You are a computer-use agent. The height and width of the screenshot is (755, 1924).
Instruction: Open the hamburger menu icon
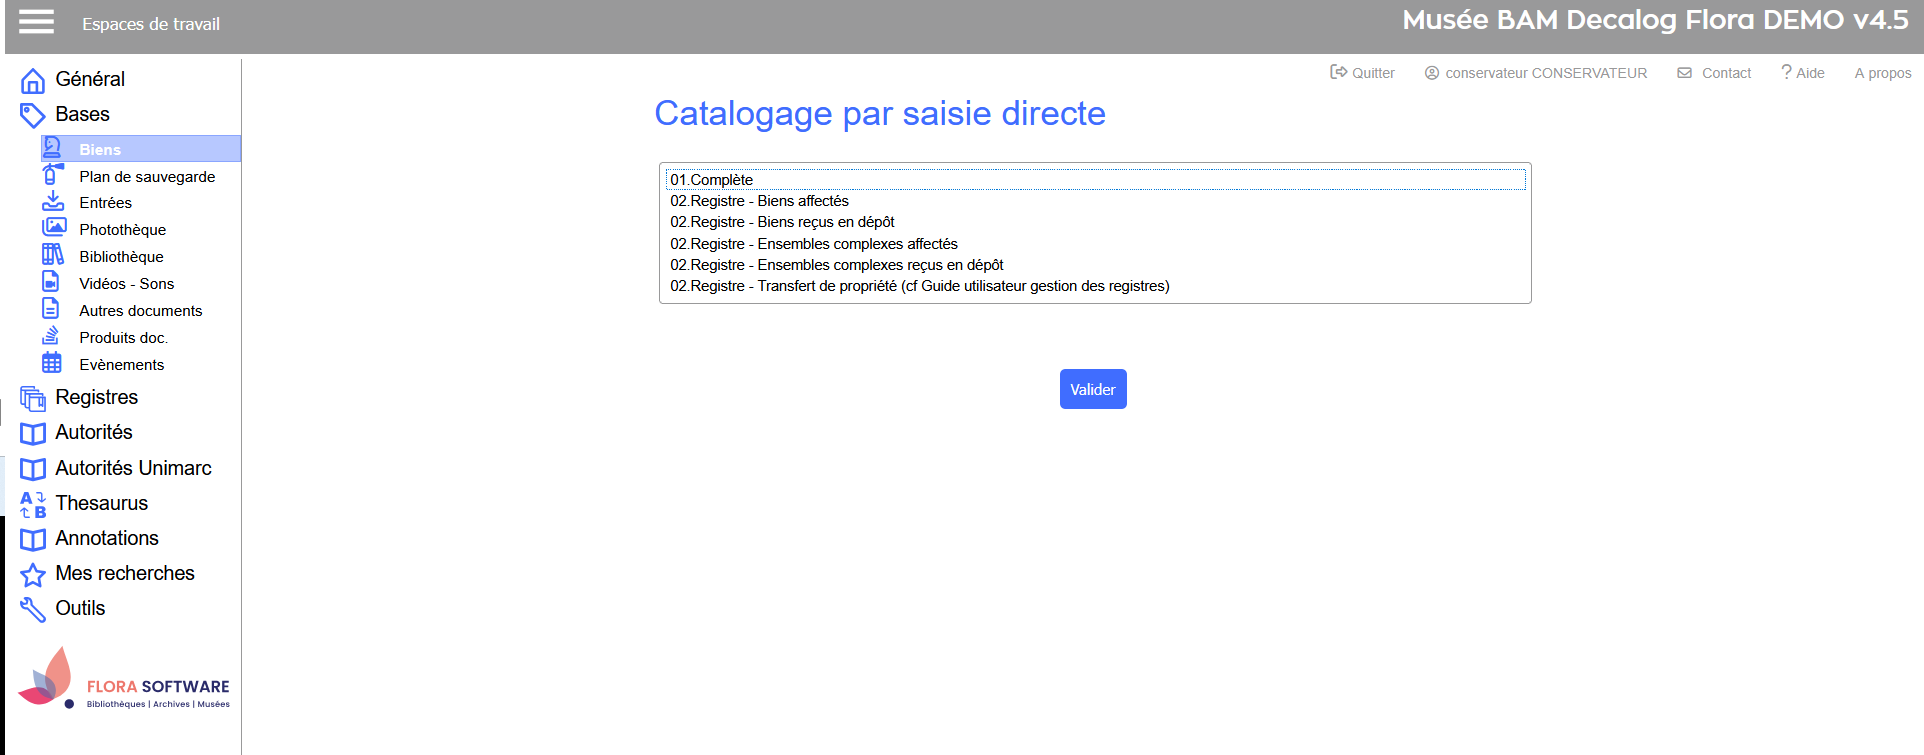tap(36, 22)
